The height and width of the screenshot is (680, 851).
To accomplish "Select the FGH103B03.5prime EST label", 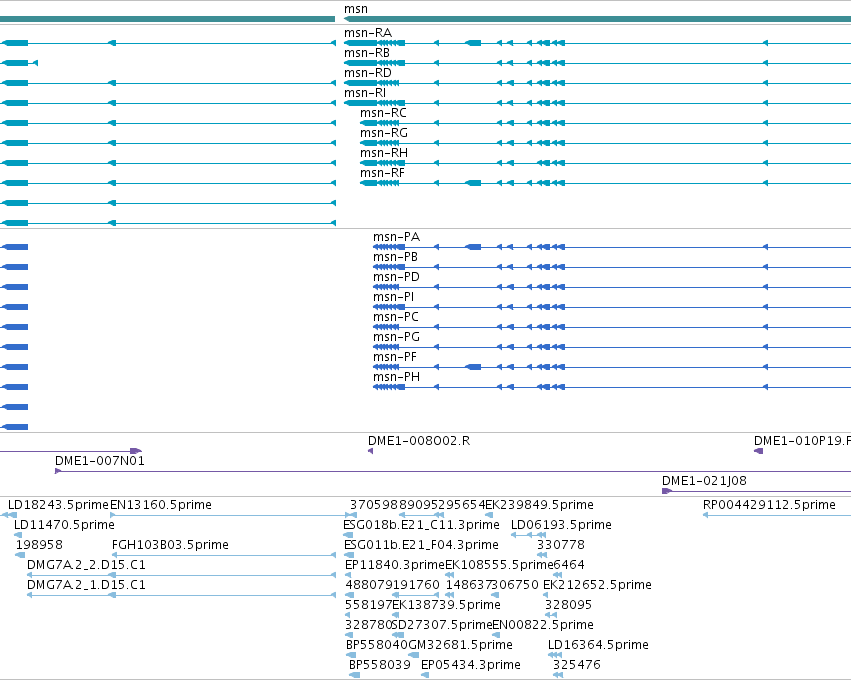I will click(x=170, y=545).
